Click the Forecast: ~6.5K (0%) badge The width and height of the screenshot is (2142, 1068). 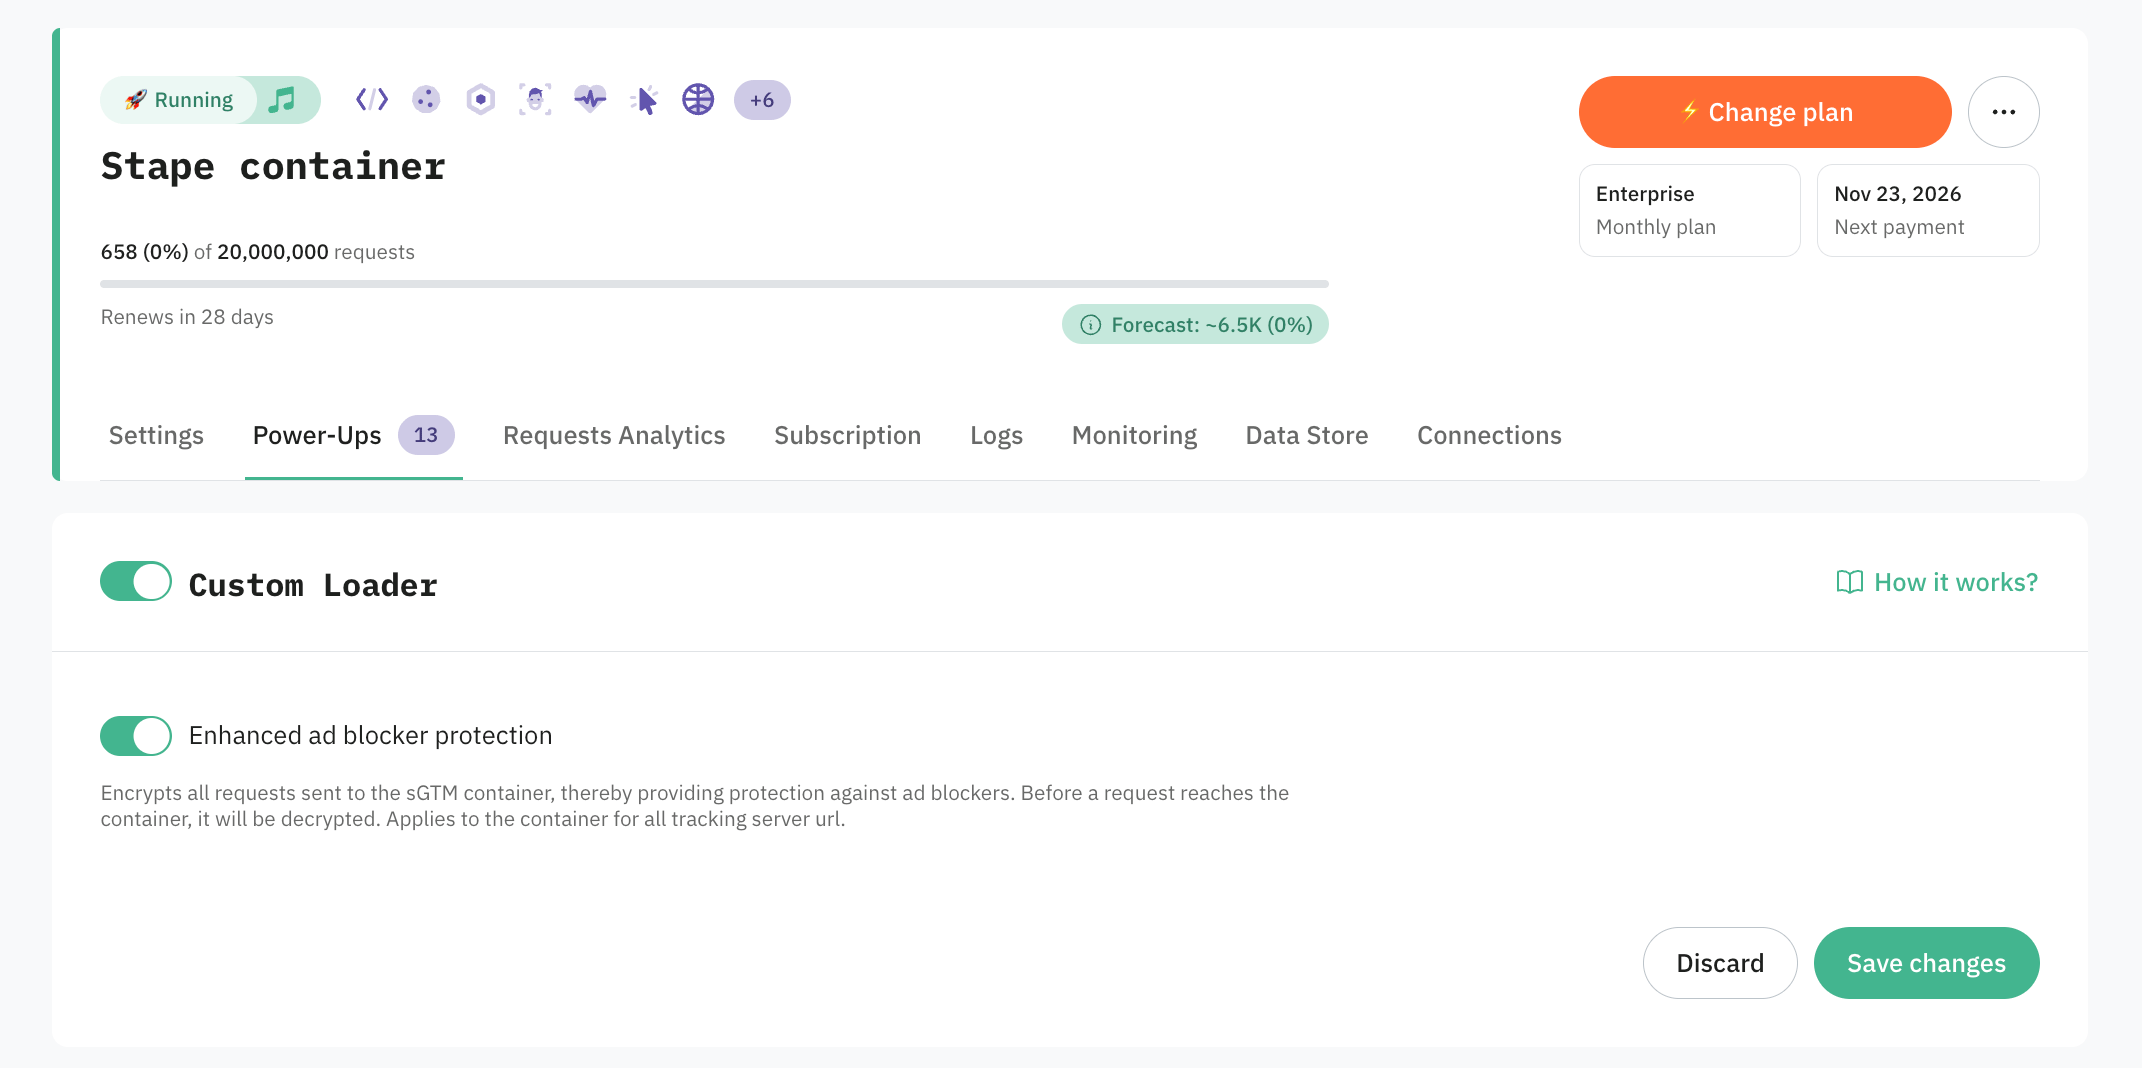(1195, 325)
